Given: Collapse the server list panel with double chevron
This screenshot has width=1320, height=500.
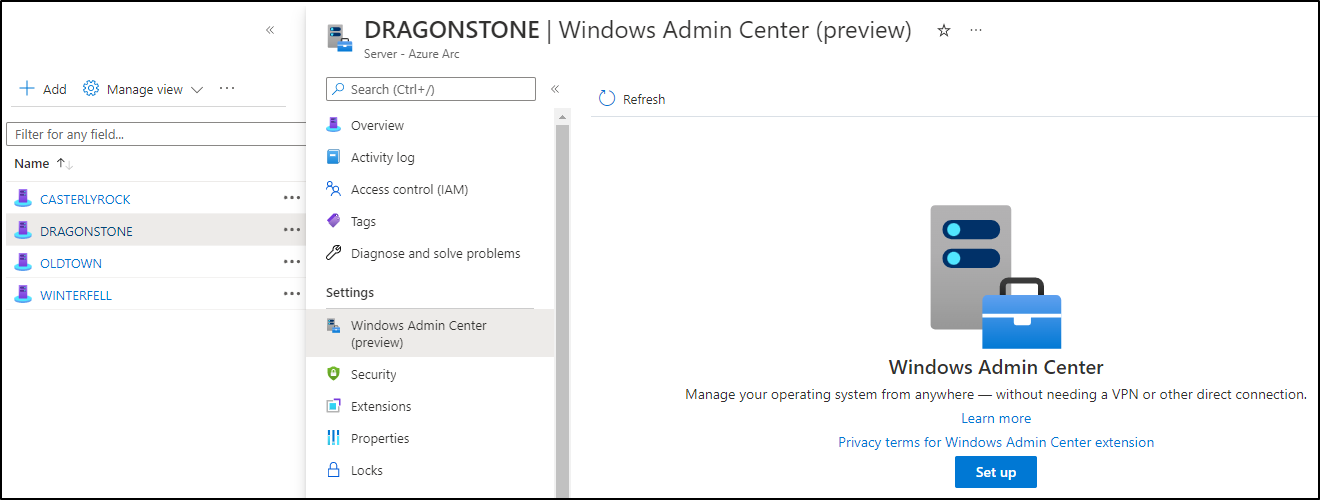Looking at the screenshot, I should point(270,30).
